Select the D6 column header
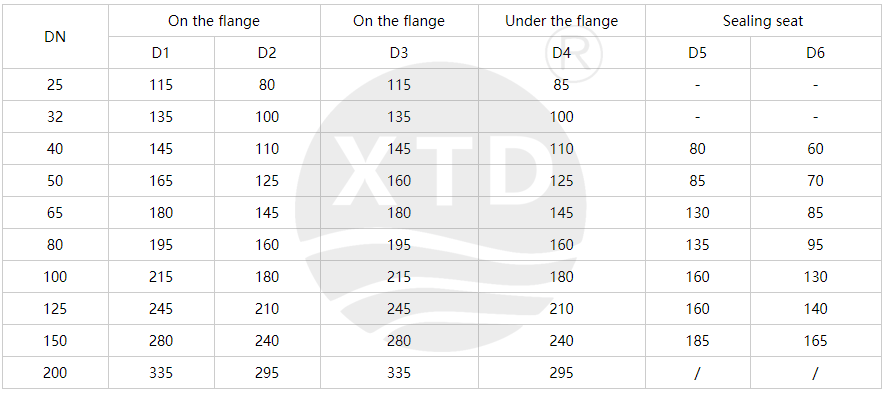The image size is (885, 395). pos(816,53)
